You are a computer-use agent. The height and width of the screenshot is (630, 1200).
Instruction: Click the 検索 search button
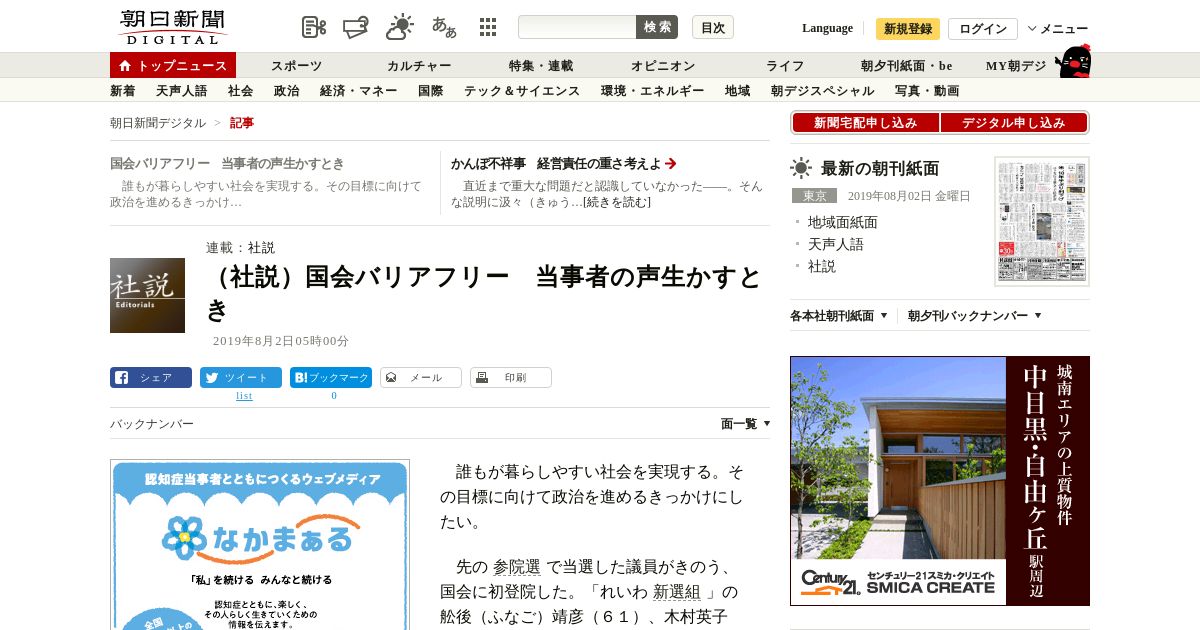(657, 27)
